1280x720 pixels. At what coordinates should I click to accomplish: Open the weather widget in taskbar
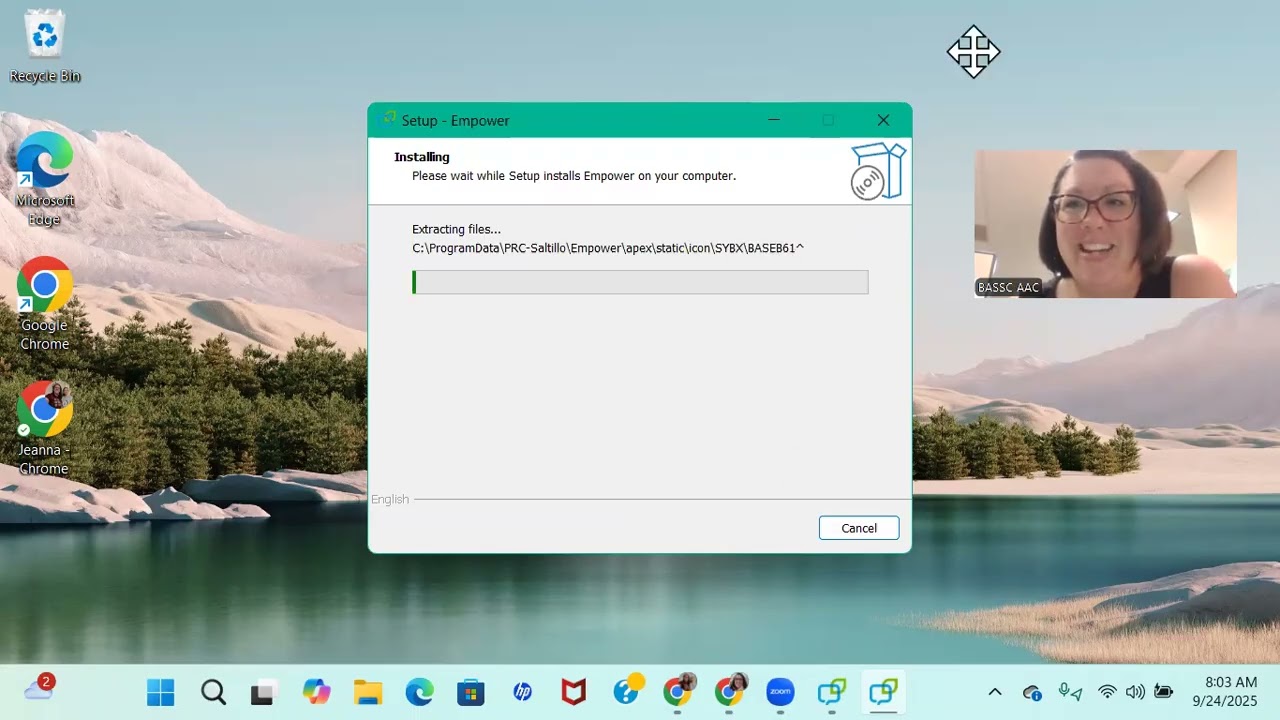39,688
